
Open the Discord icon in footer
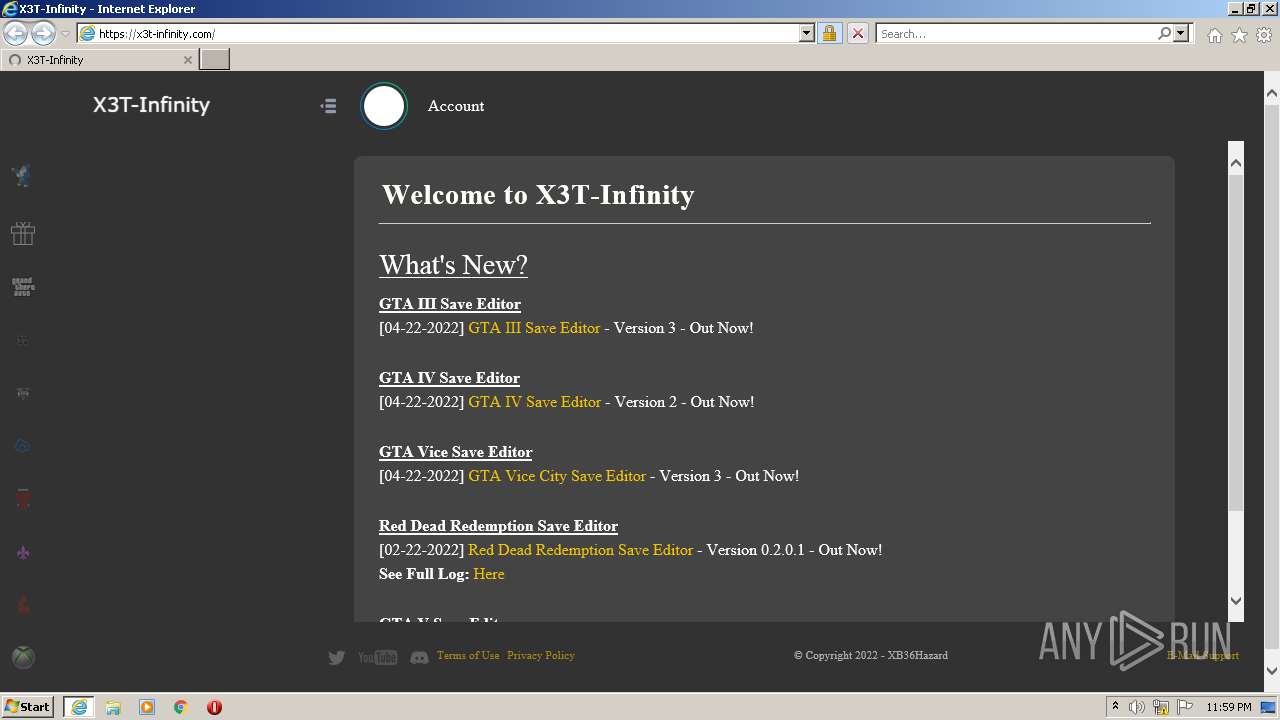[420, 657]
